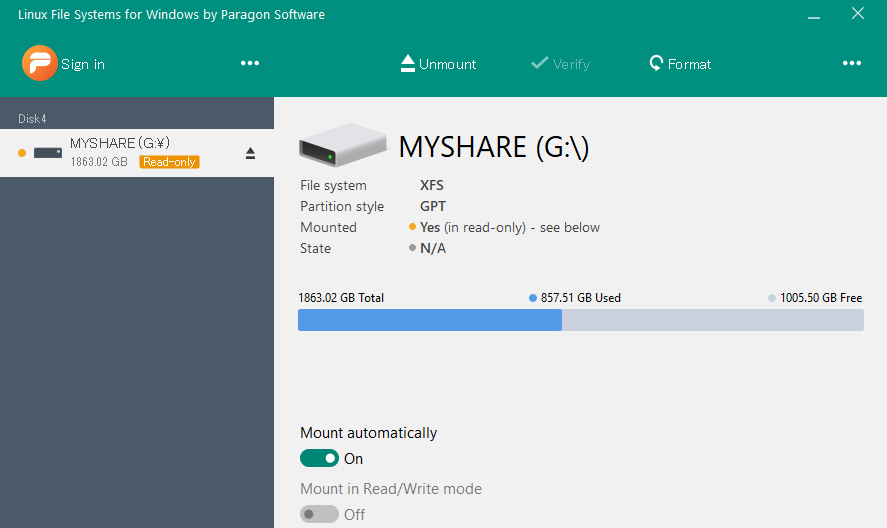
Task: Unmount the selected volume from the toolbar
Action: click(438, 64)
